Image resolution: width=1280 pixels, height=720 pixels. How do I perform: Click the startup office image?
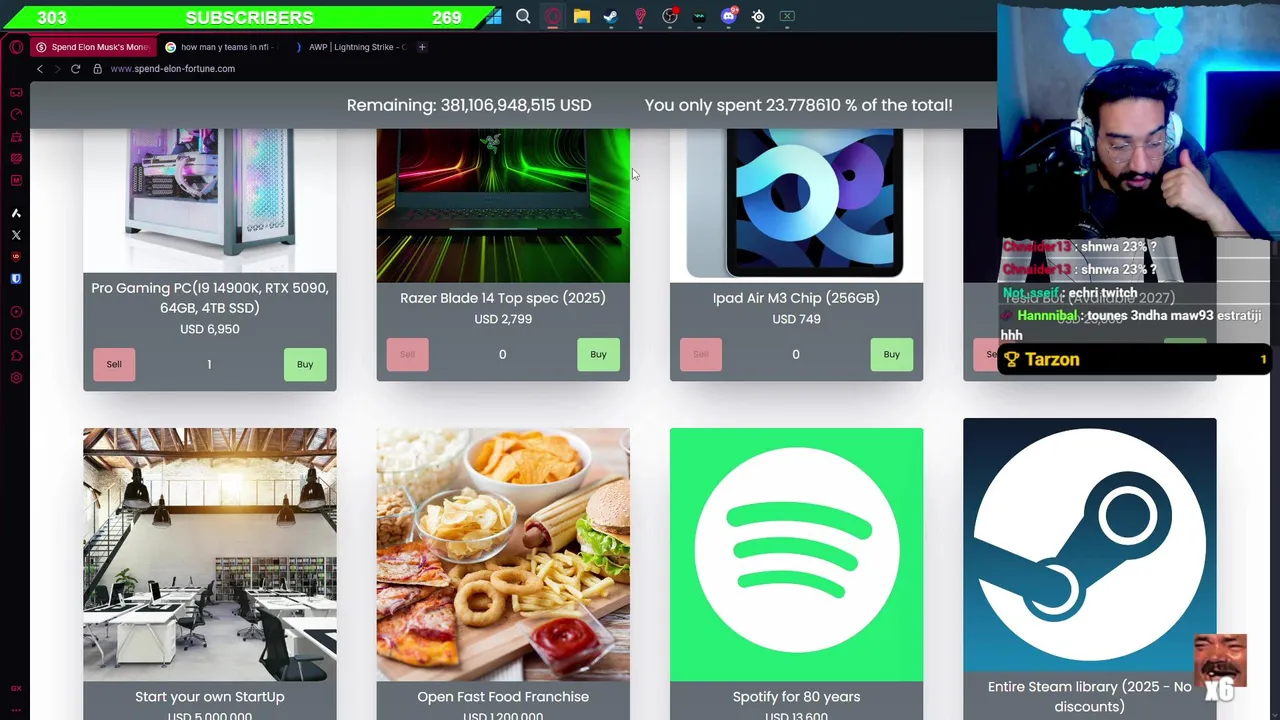tap(210, 554)
